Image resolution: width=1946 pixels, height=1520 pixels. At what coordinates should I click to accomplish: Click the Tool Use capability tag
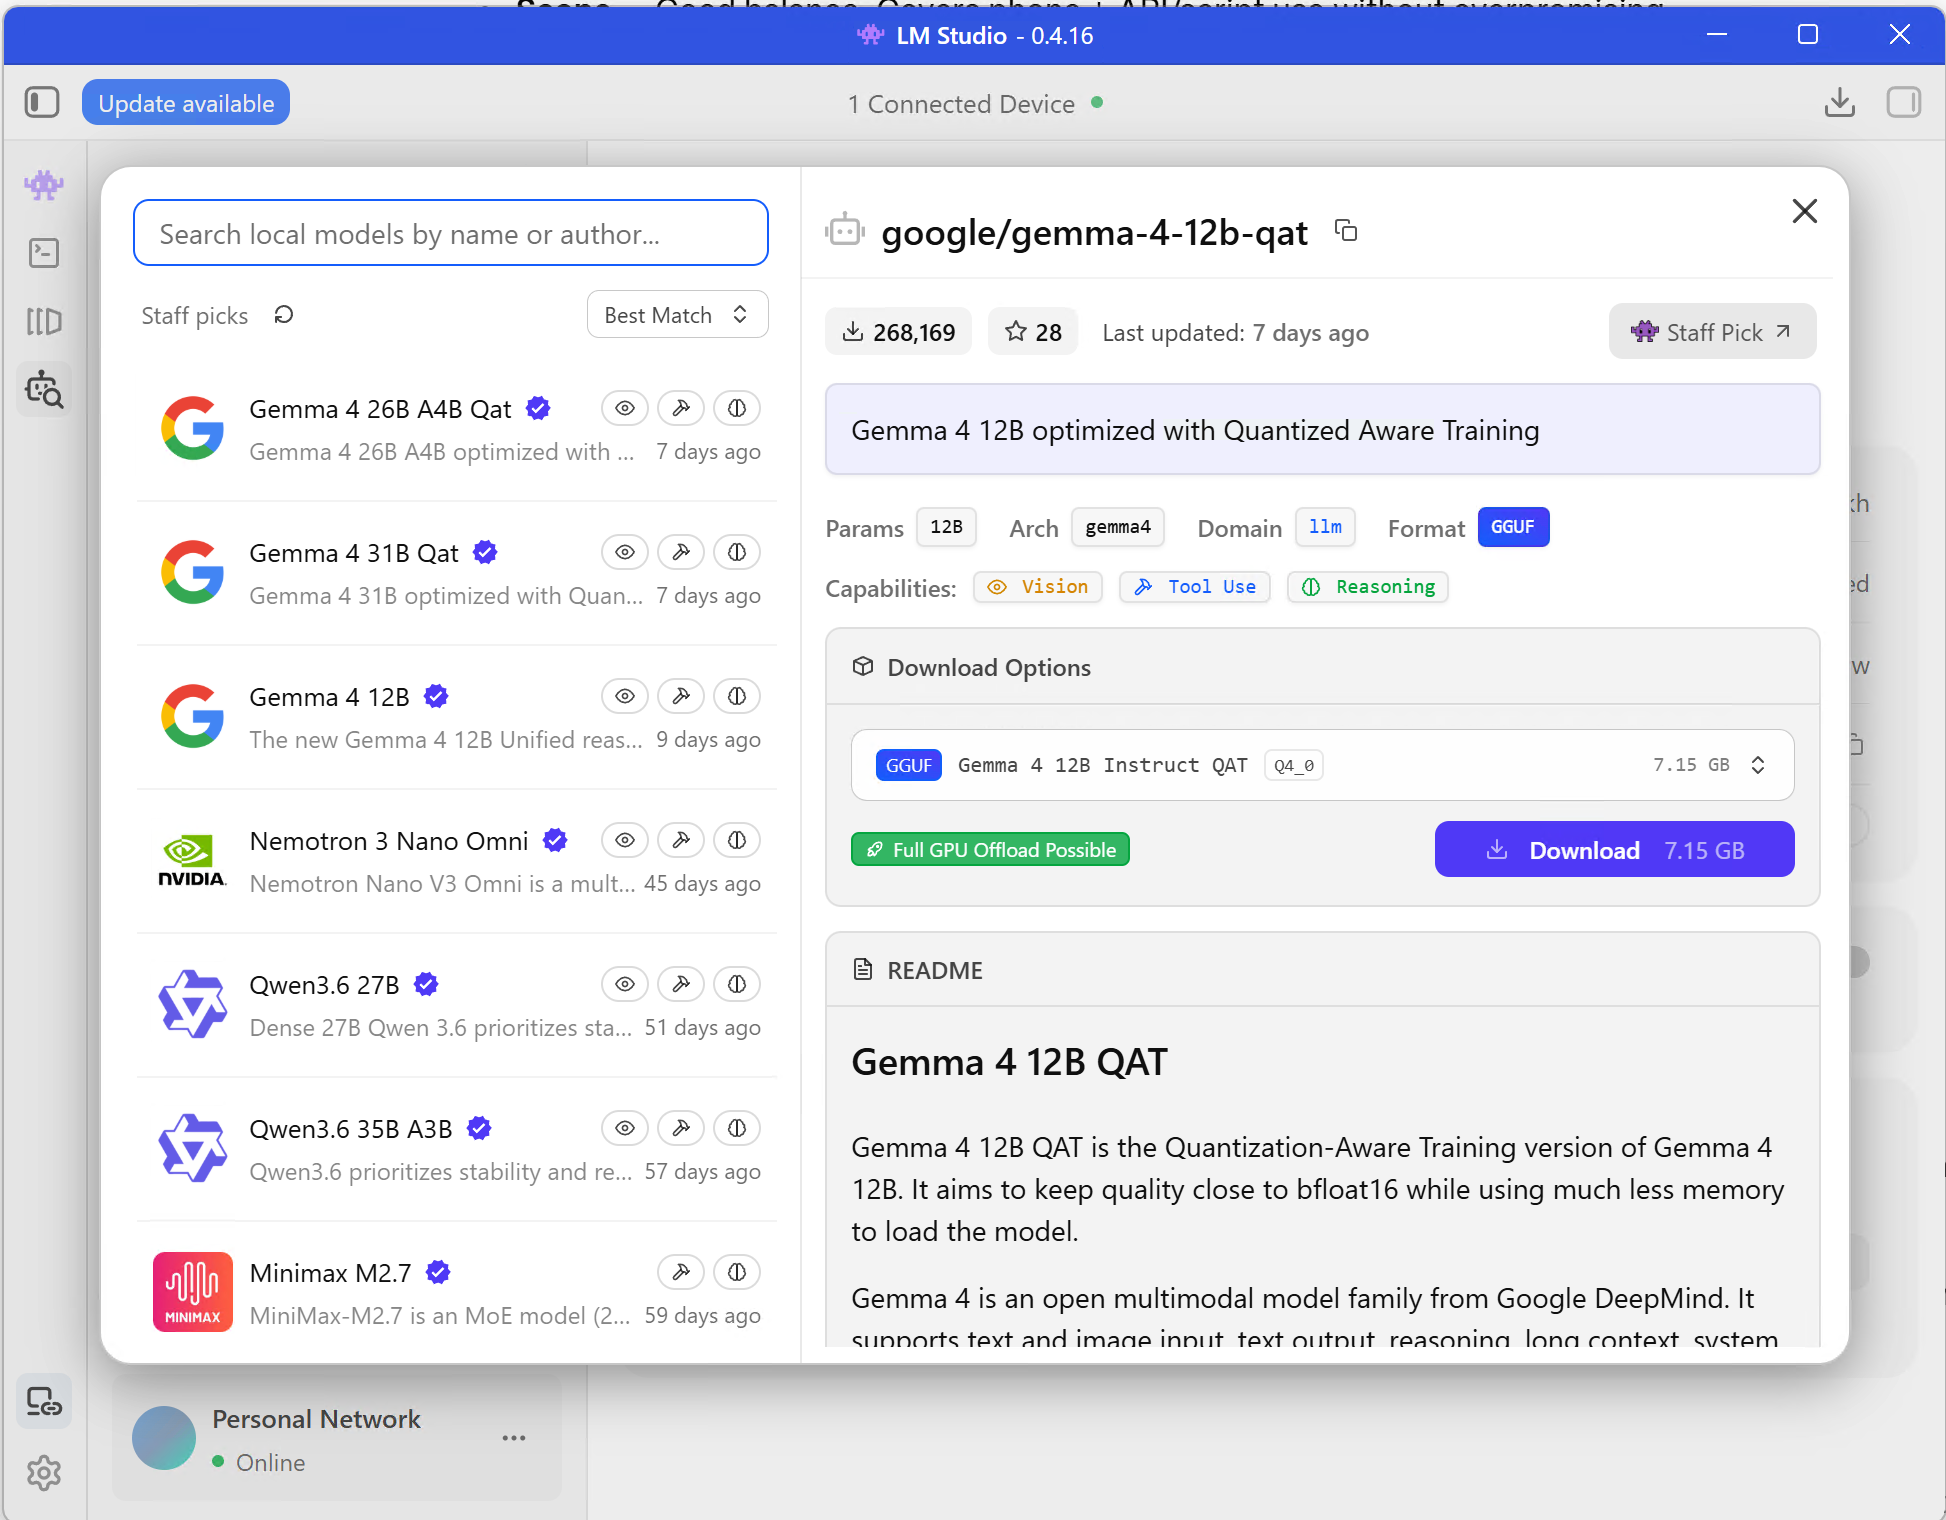click(1195, 587)
